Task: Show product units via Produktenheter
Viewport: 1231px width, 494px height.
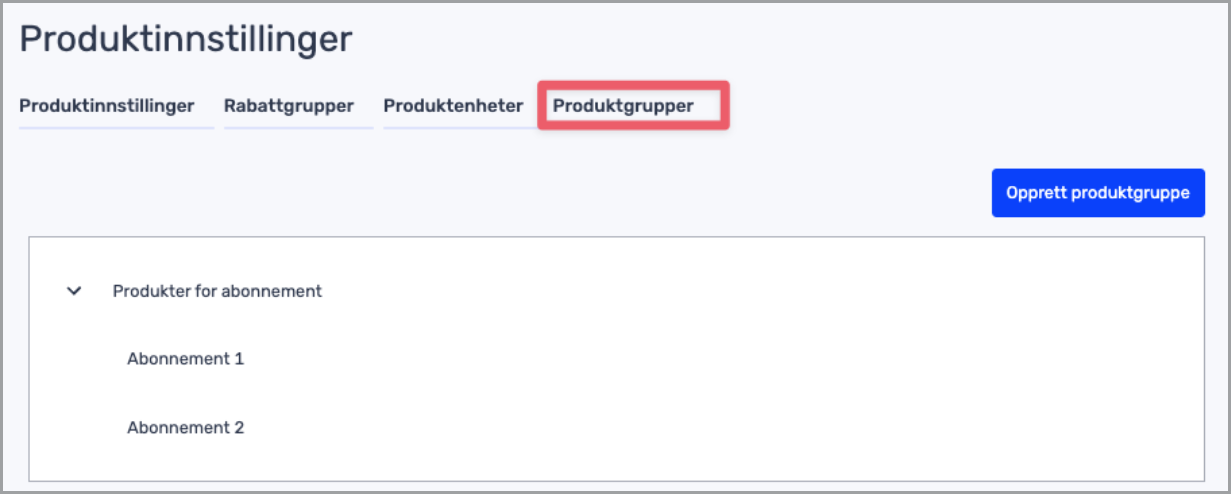Action: point(453,106)
